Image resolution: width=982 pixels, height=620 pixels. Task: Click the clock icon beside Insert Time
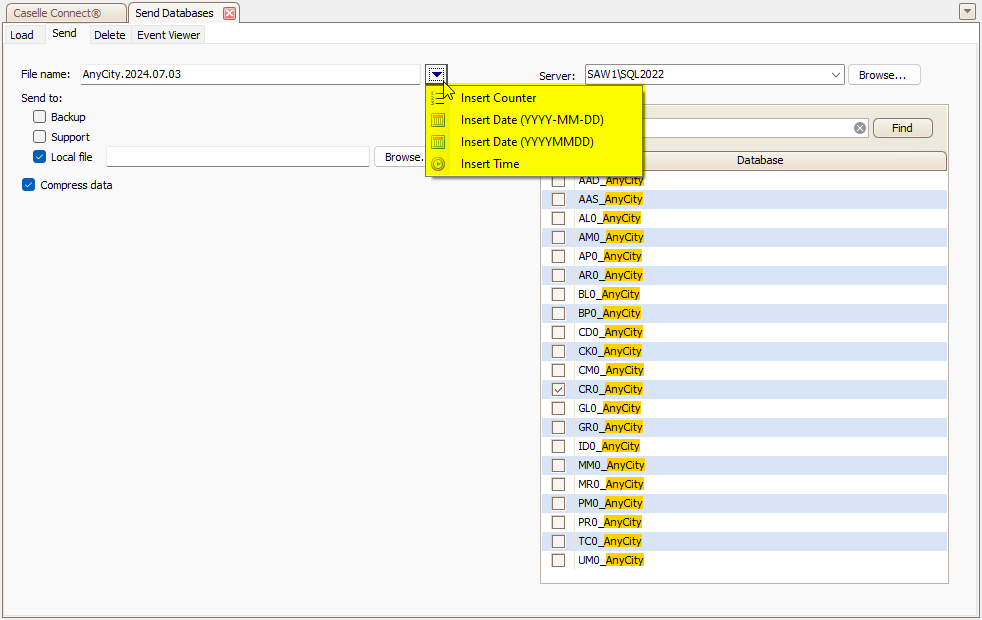pyautogui.click(x=438, y=164)
